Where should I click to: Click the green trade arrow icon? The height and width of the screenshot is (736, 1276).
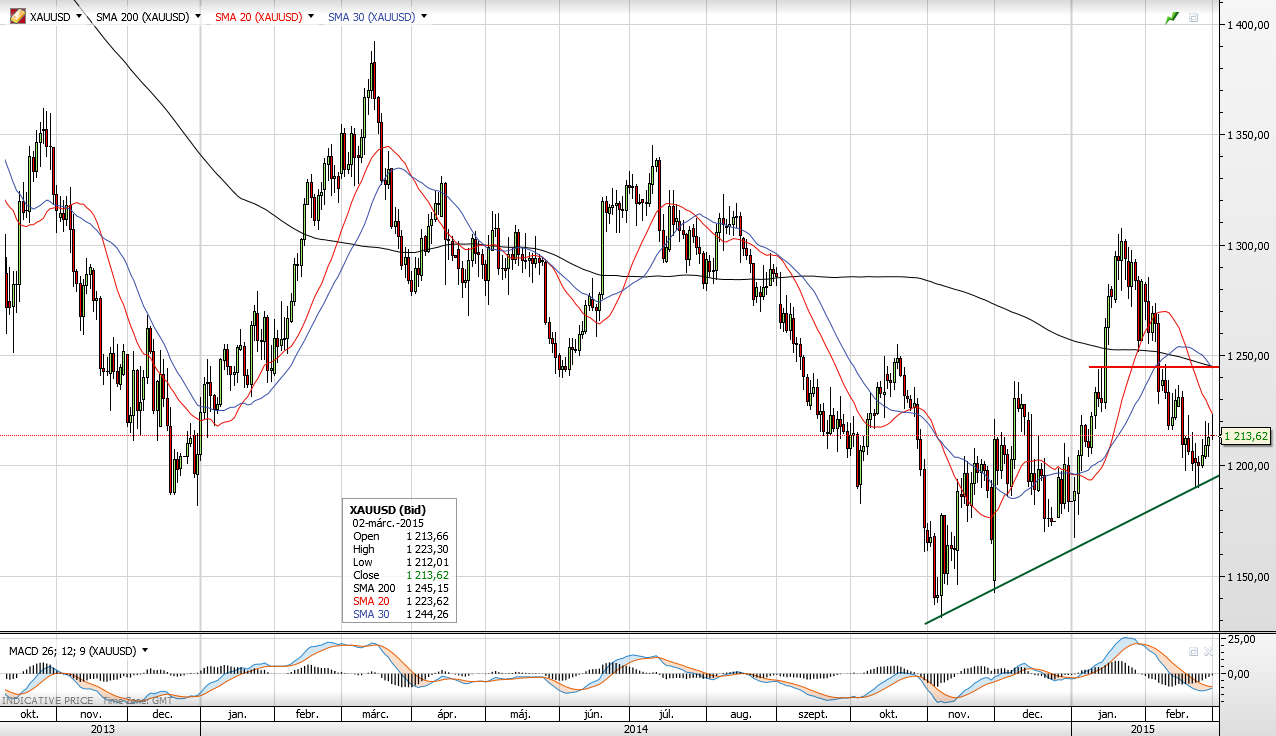(1171, 17)
